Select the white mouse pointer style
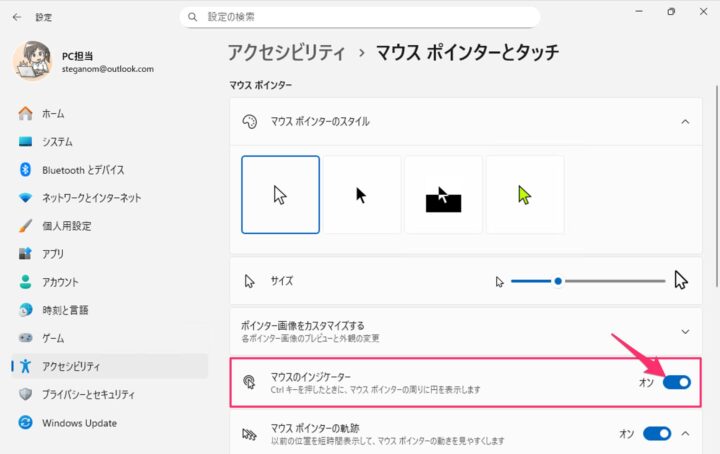The height and width of the screenshot is (454, 720). tap(281, 194)
